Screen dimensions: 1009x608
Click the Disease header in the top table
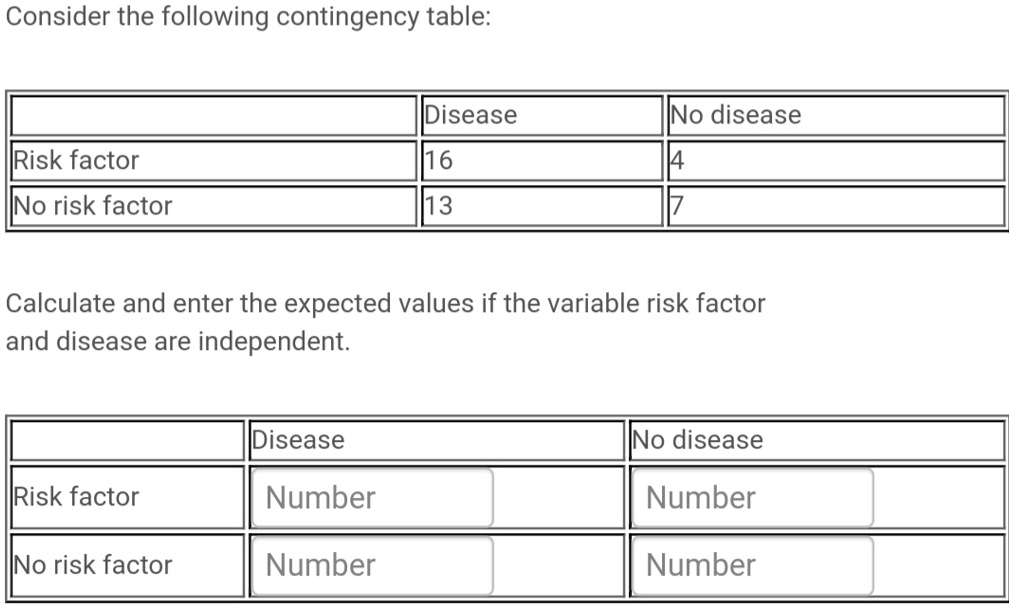(x=469, y=115)
